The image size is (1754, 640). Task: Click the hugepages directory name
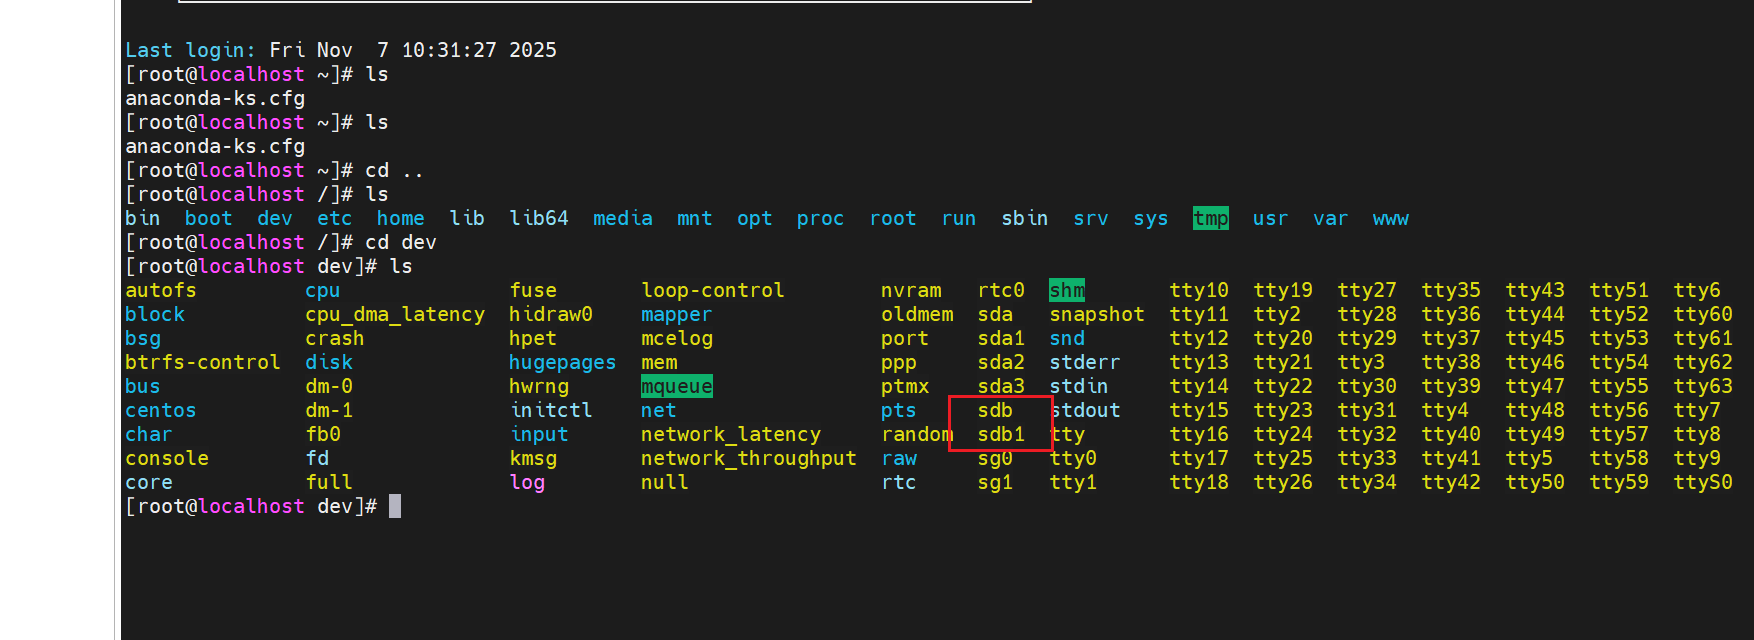pyautogui.click(x=562, y=363)
